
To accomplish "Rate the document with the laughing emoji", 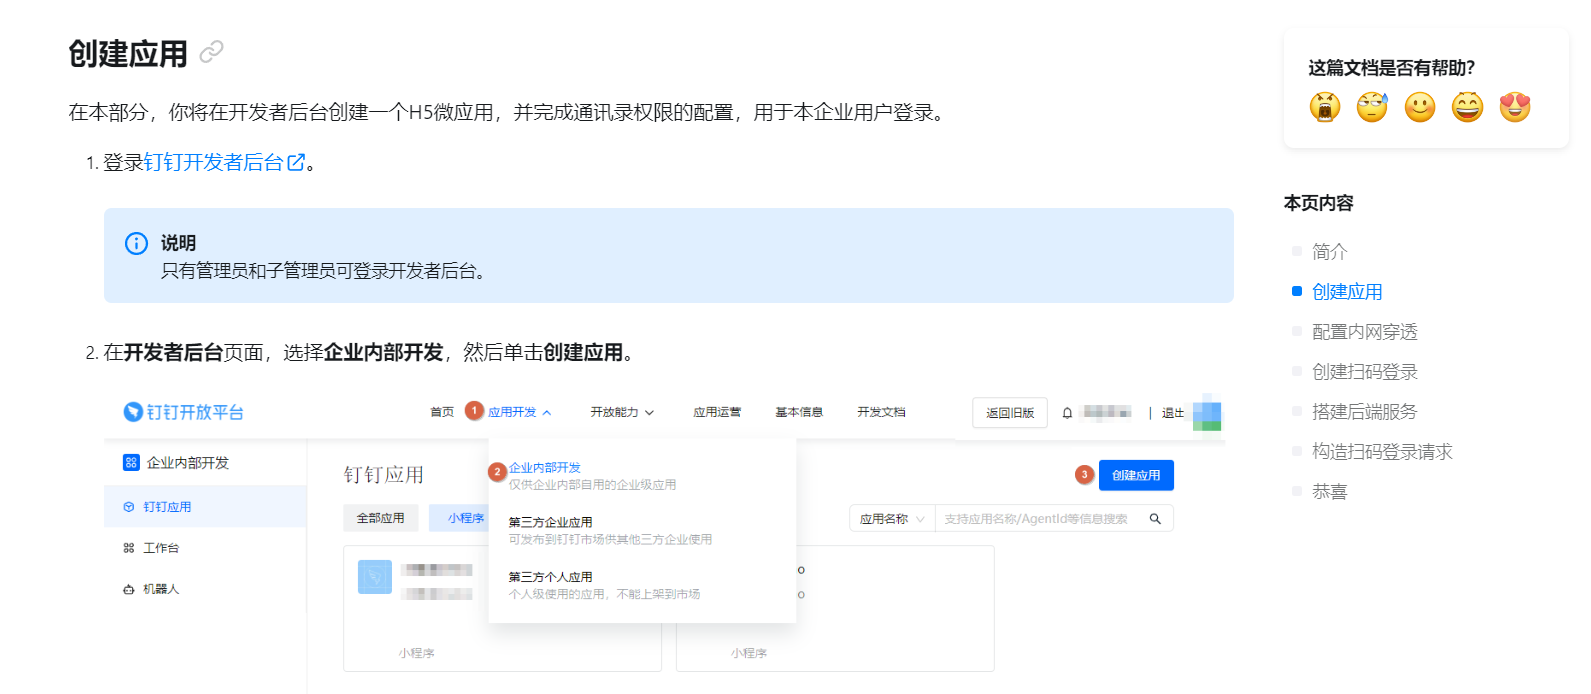I will point(1467,106).
